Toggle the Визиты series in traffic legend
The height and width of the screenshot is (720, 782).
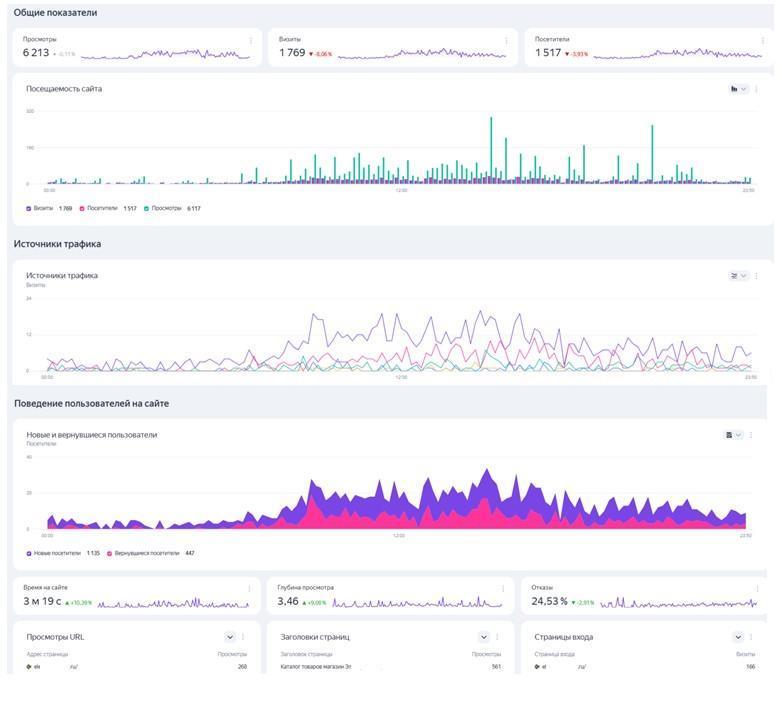[x=29, y=209]
